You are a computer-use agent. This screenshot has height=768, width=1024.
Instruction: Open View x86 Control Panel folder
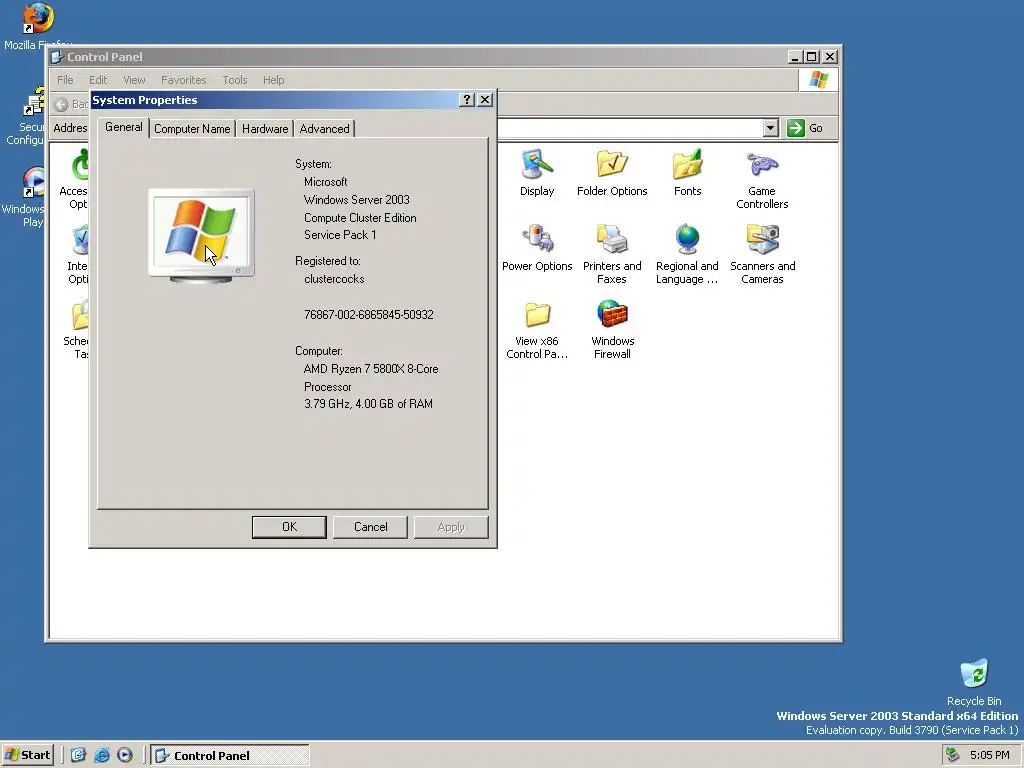point(537,329)
